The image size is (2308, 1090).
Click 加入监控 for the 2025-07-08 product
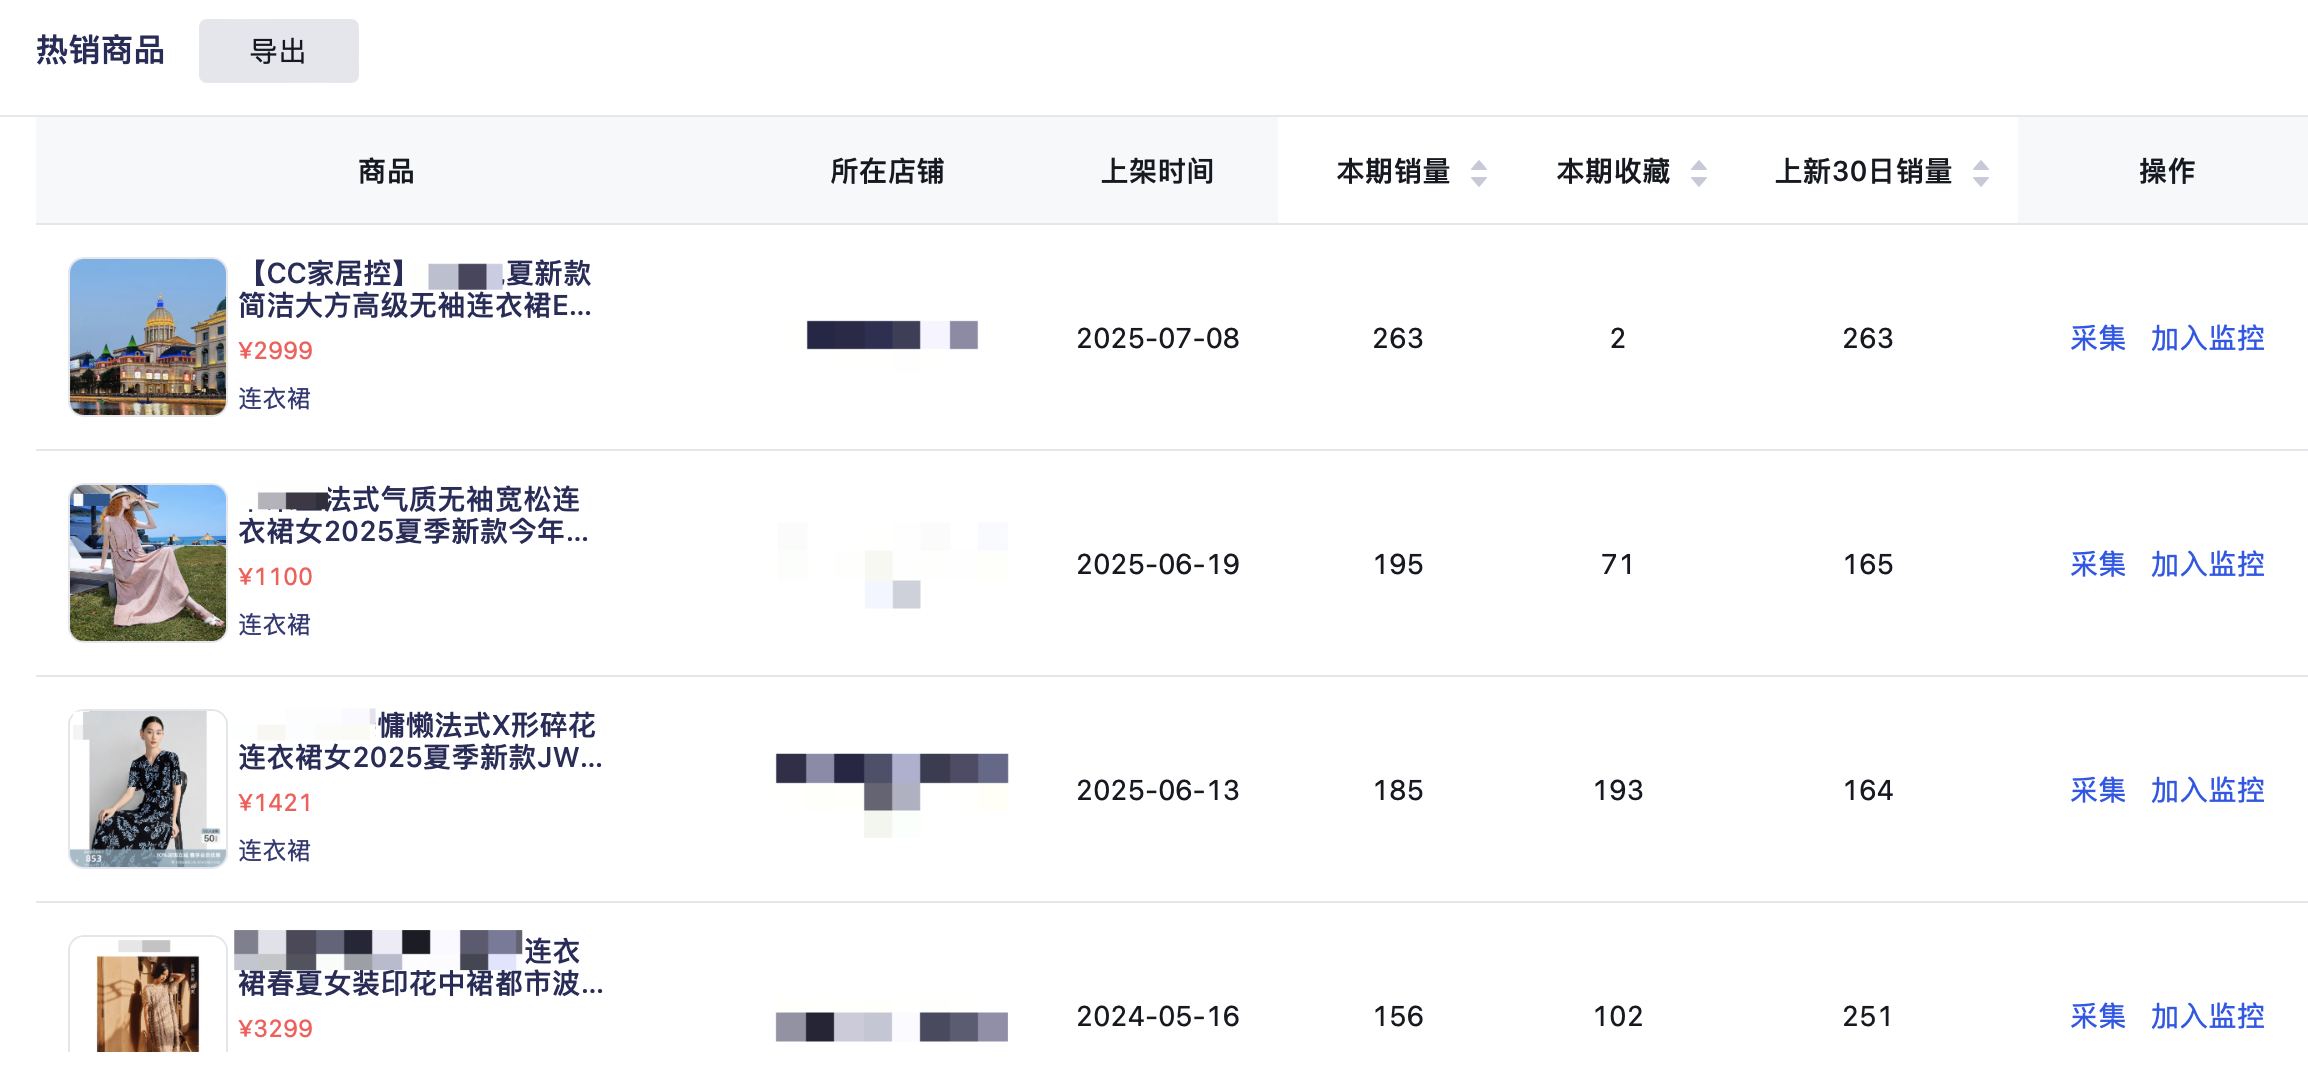click(2208, 338)
